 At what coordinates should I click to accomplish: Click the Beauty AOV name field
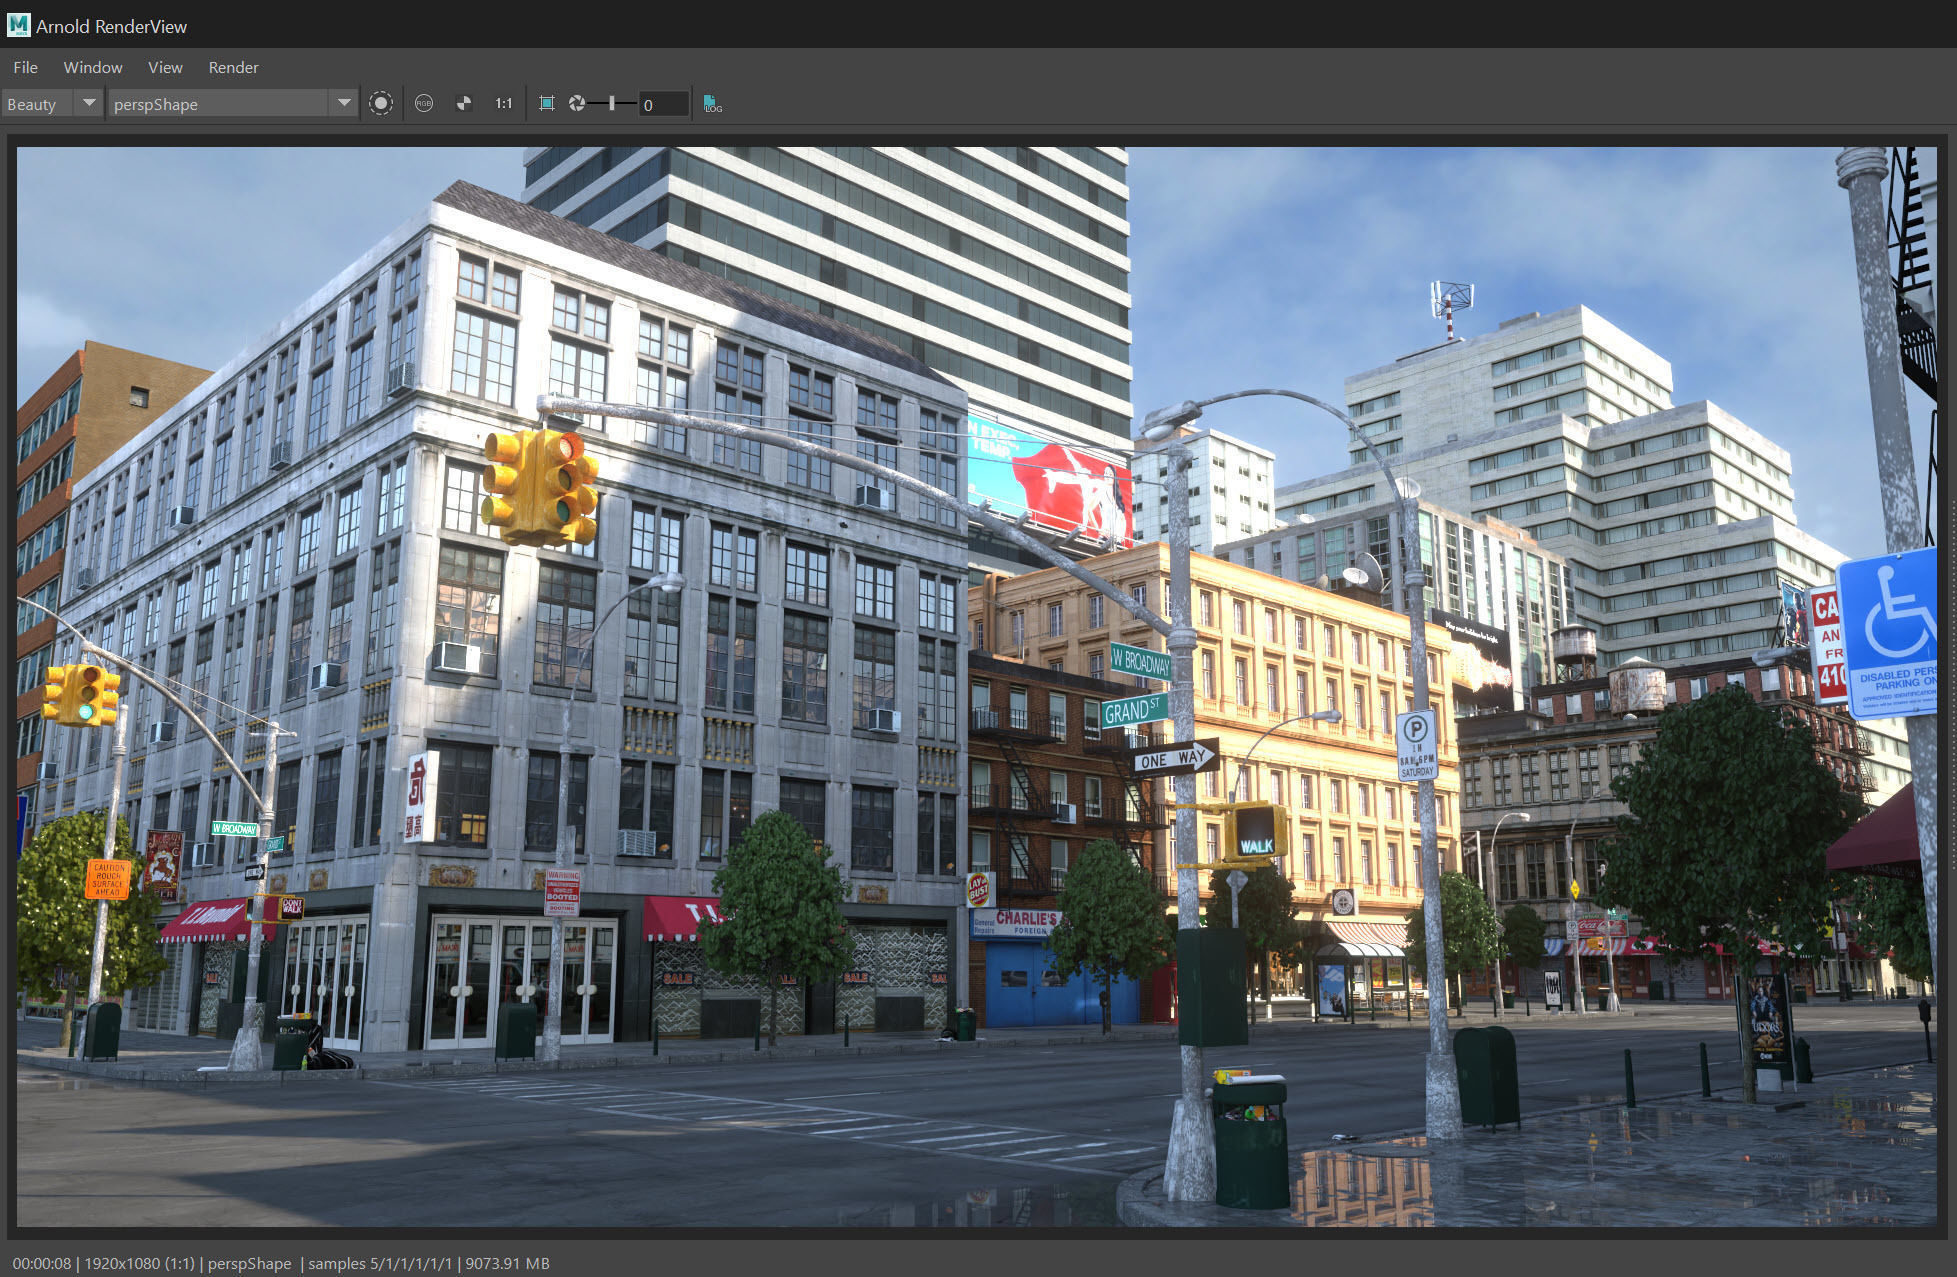[x=38, y=104]
